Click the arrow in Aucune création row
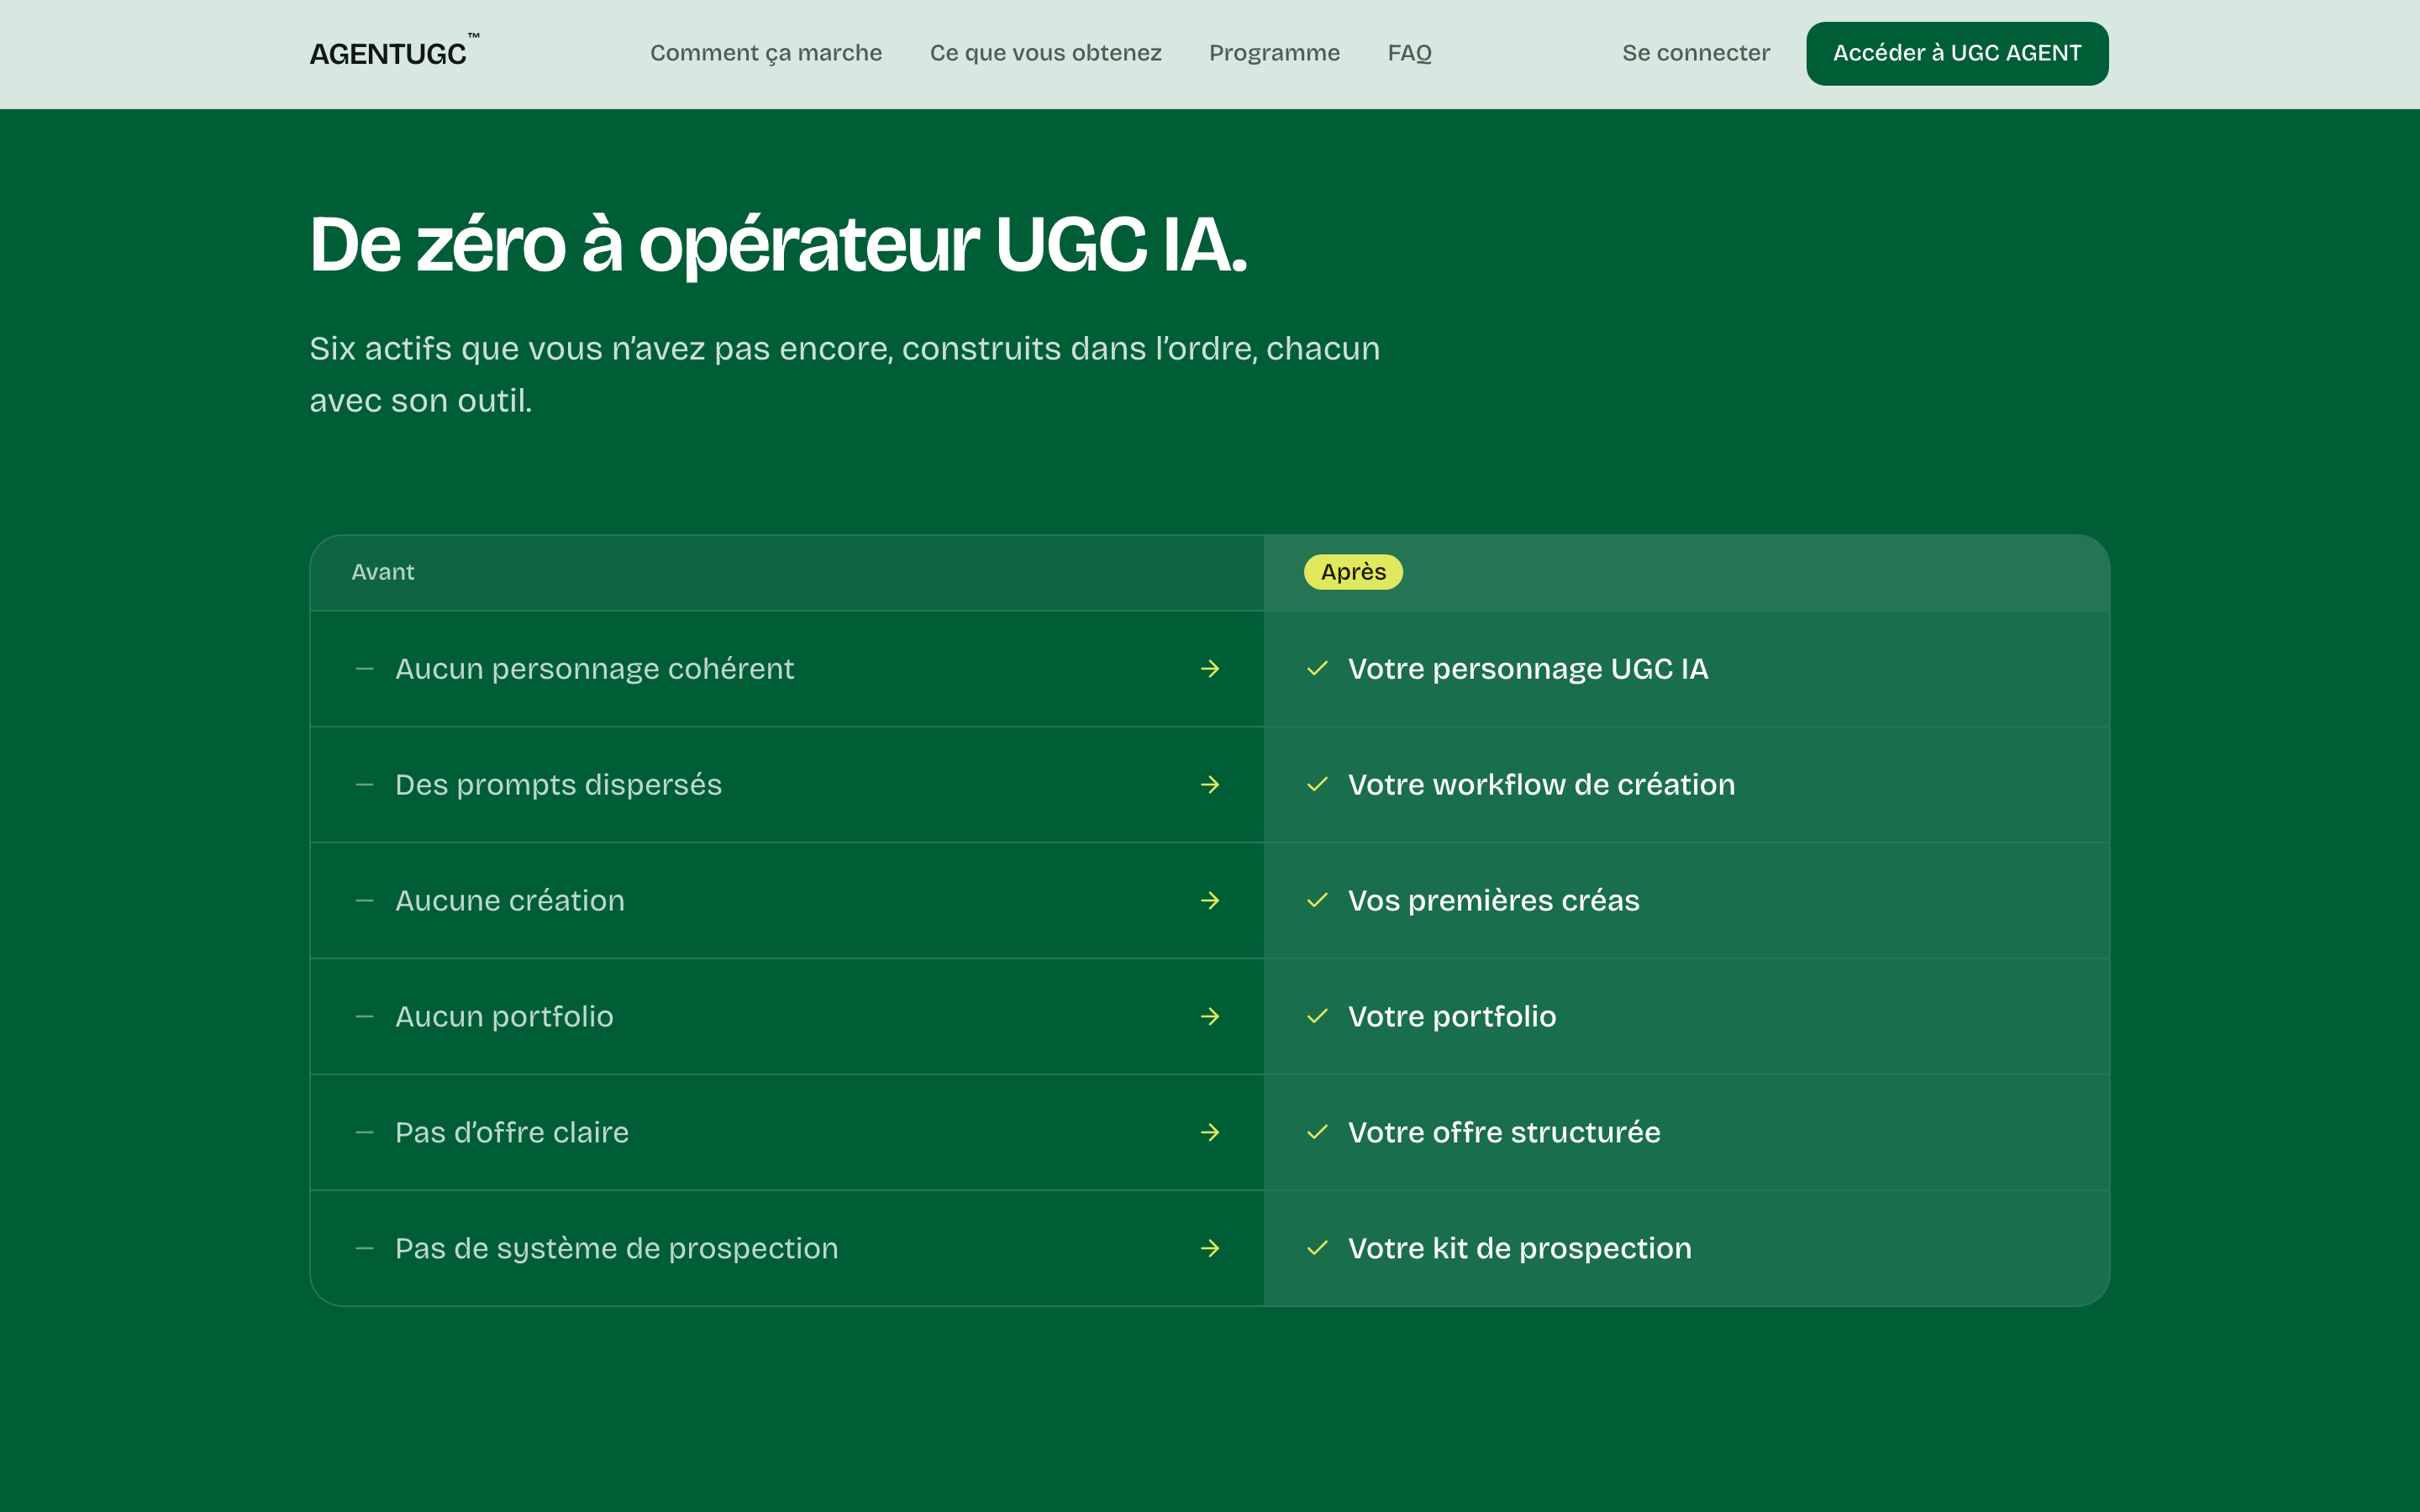The width and height of the screenshot is (2420, 1512). tap(1210, 900)
